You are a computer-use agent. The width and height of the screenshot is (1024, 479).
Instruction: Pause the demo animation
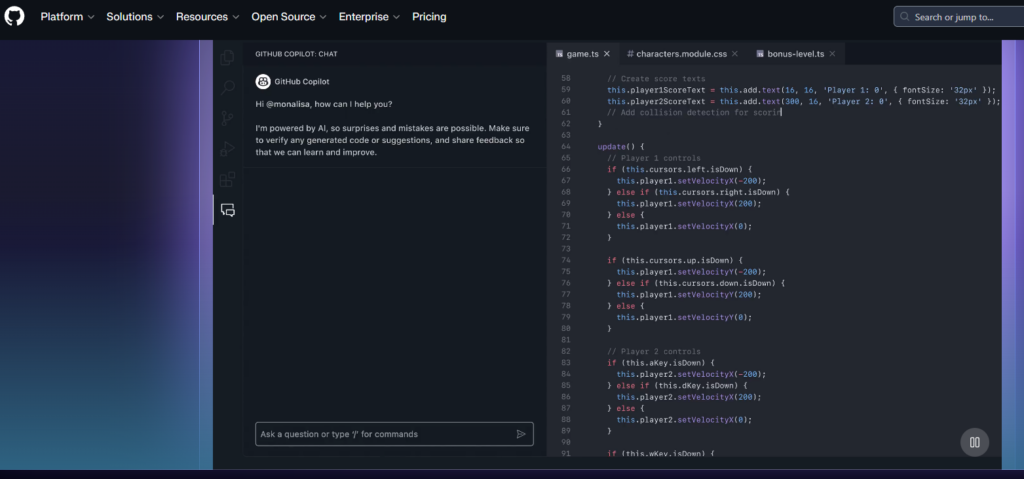click(x=974, y=442)
